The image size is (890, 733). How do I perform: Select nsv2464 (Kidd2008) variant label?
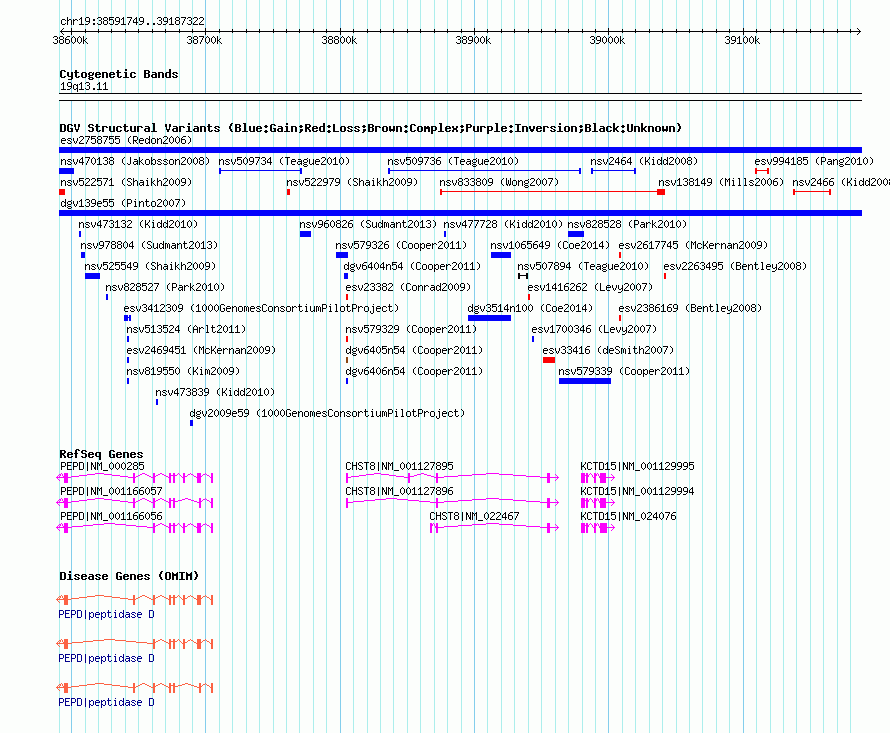[x=644, y=161]
